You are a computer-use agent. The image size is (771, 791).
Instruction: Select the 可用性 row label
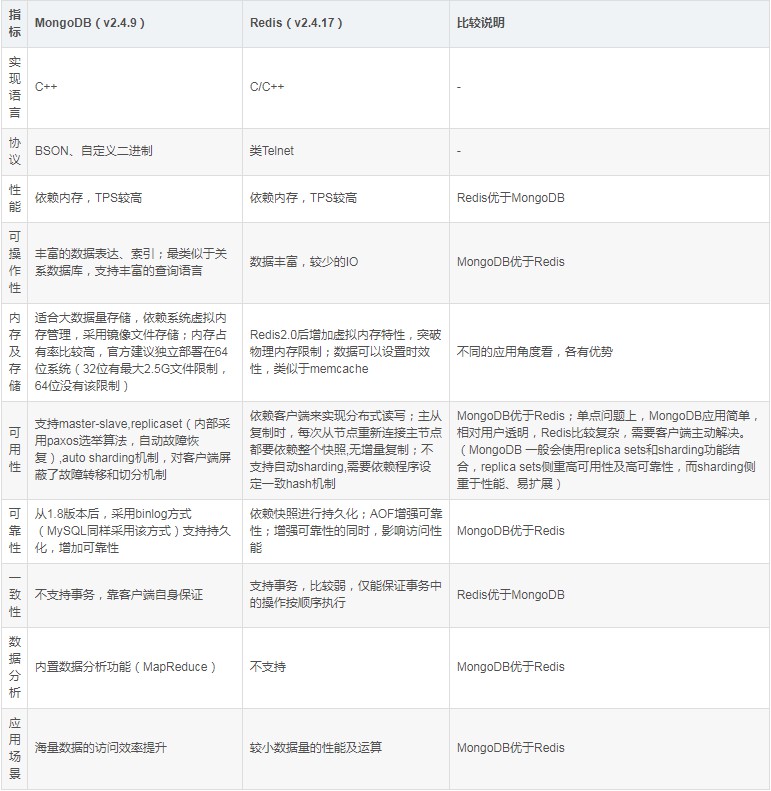point(15,450)
